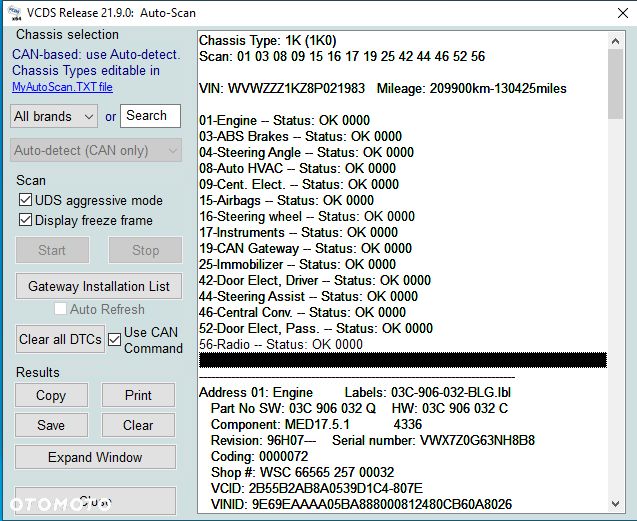Click the scrollbar down arrow
This screenshot has width=637, height=521.
(615, 504)
